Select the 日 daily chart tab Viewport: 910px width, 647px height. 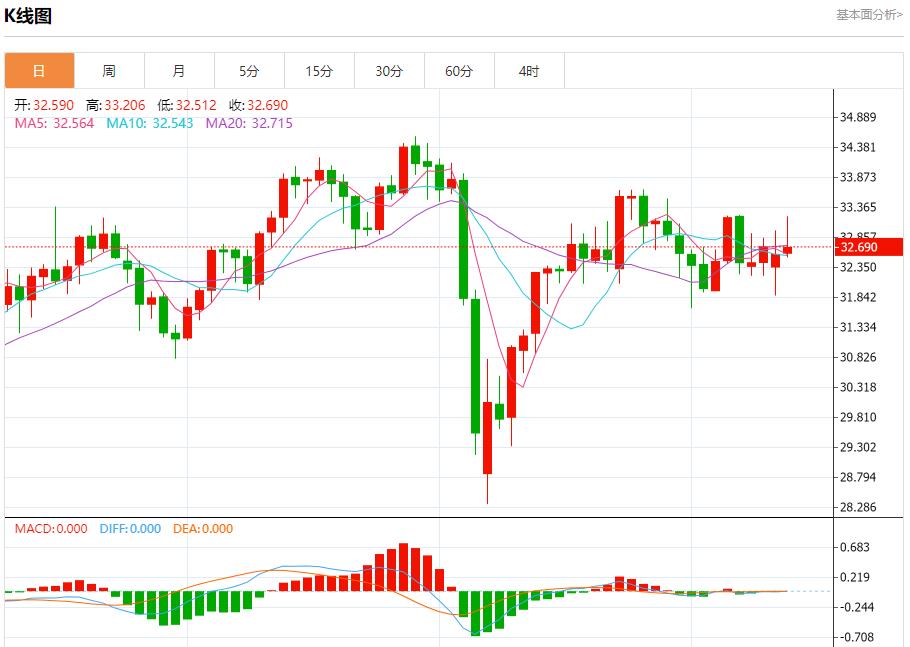[x=39, y=71]
